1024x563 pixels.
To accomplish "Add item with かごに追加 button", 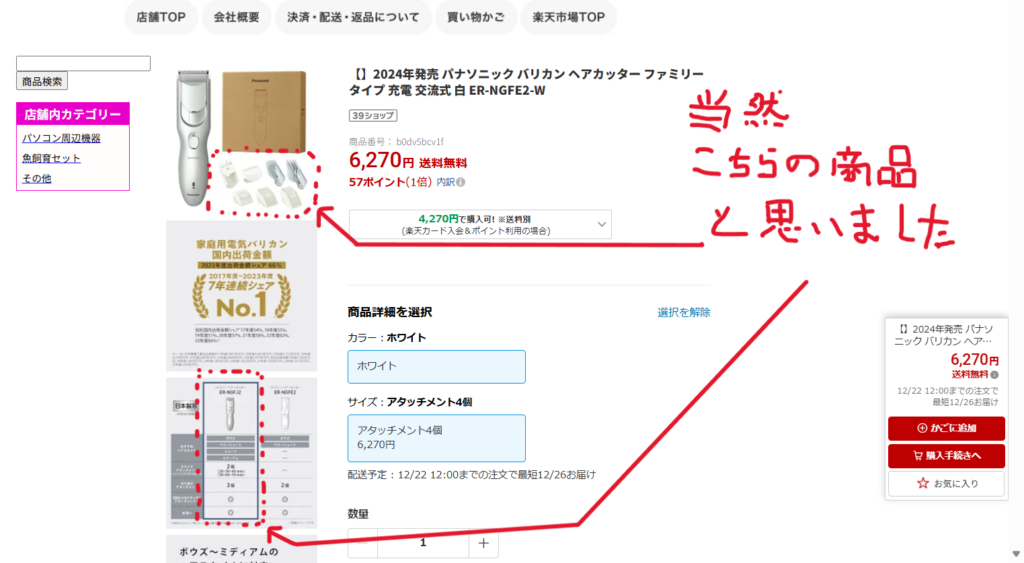I will (946, 428).
